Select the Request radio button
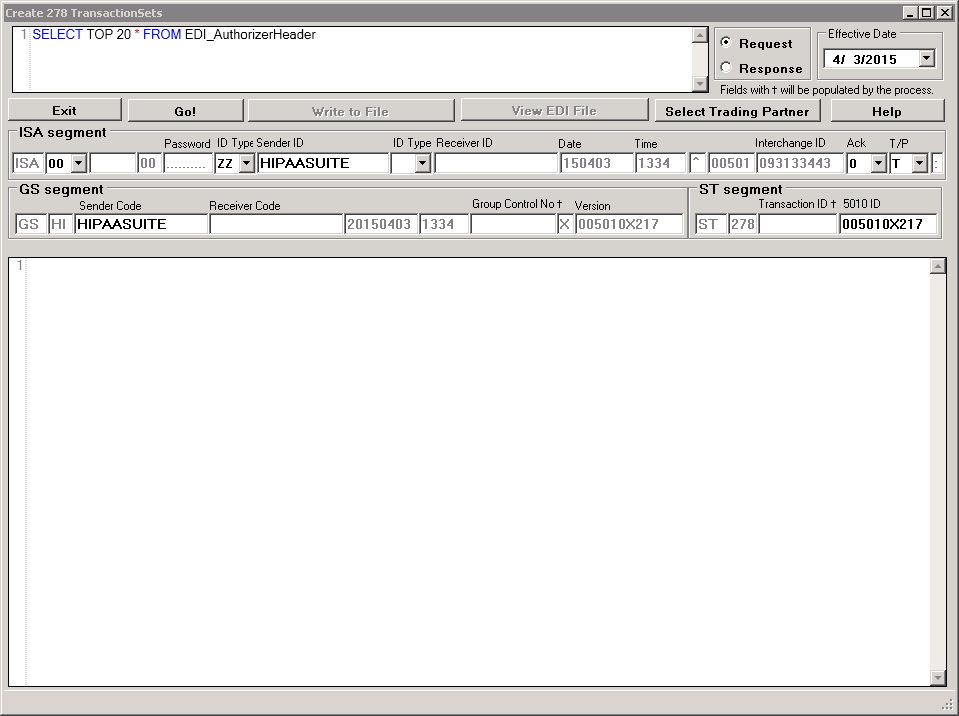Screen dimensions: 959x716 tap(728, 43)
